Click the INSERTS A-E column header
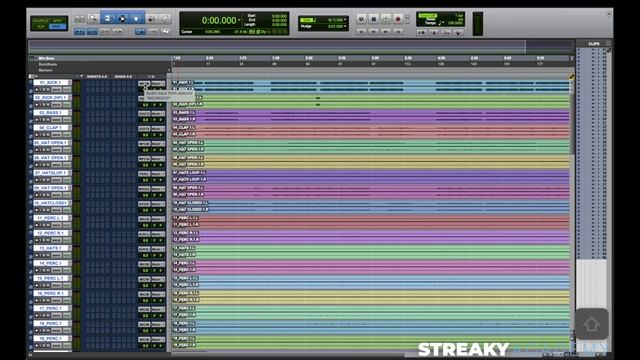 coord(97,76)
